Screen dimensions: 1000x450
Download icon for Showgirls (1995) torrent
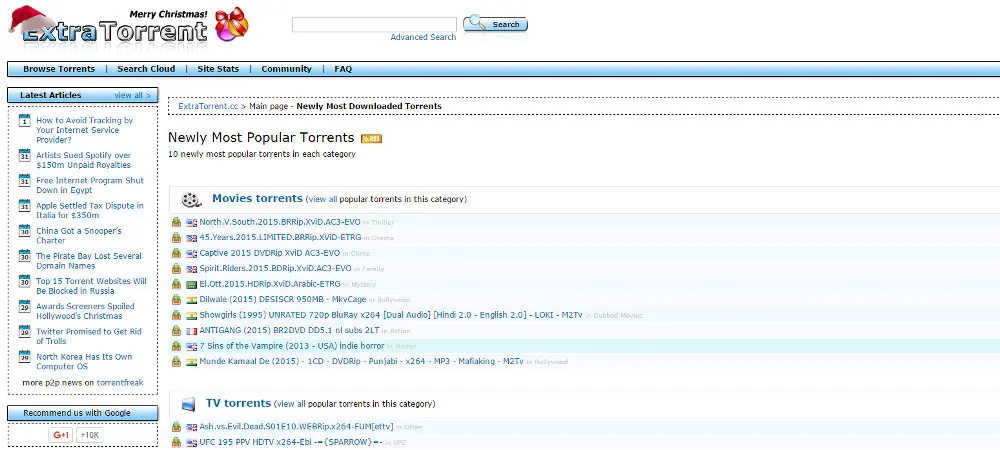point(177,315)
